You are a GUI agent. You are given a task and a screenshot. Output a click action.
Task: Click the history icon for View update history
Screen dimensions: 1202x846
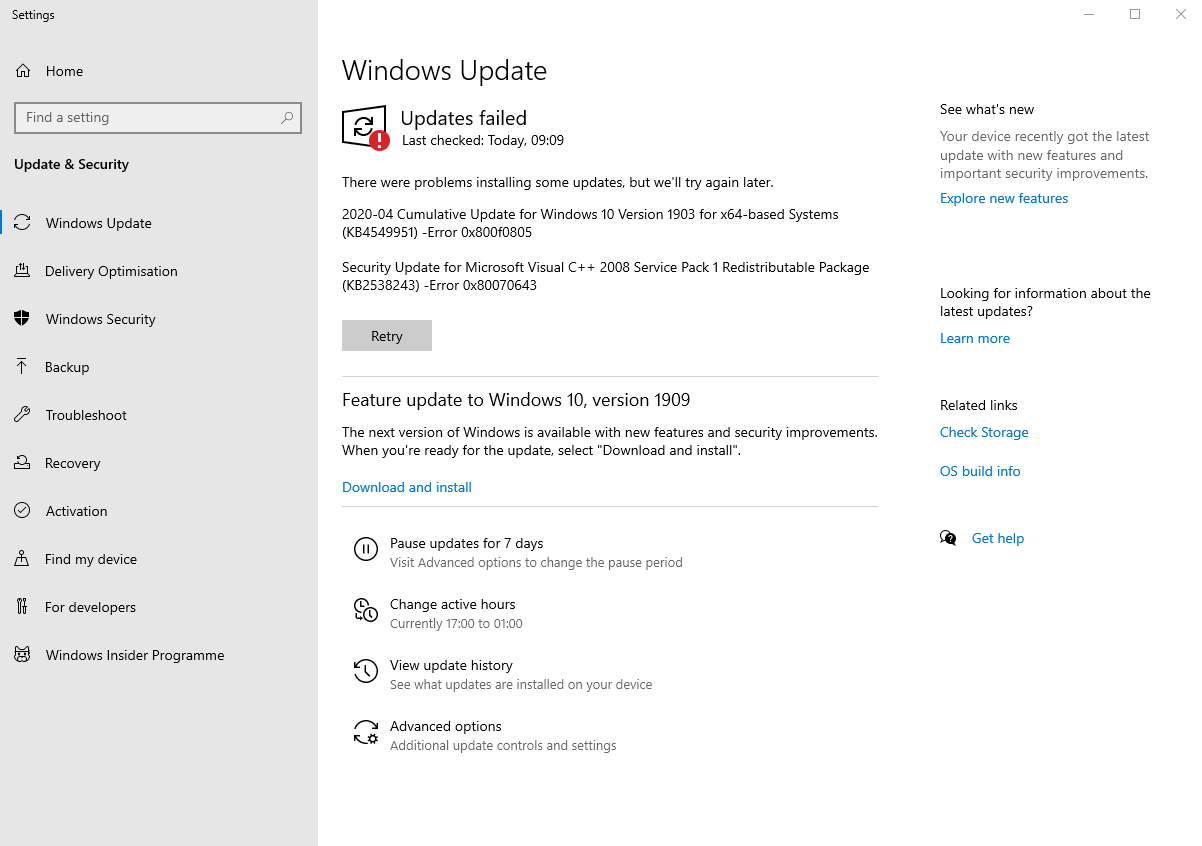(366, 671)
